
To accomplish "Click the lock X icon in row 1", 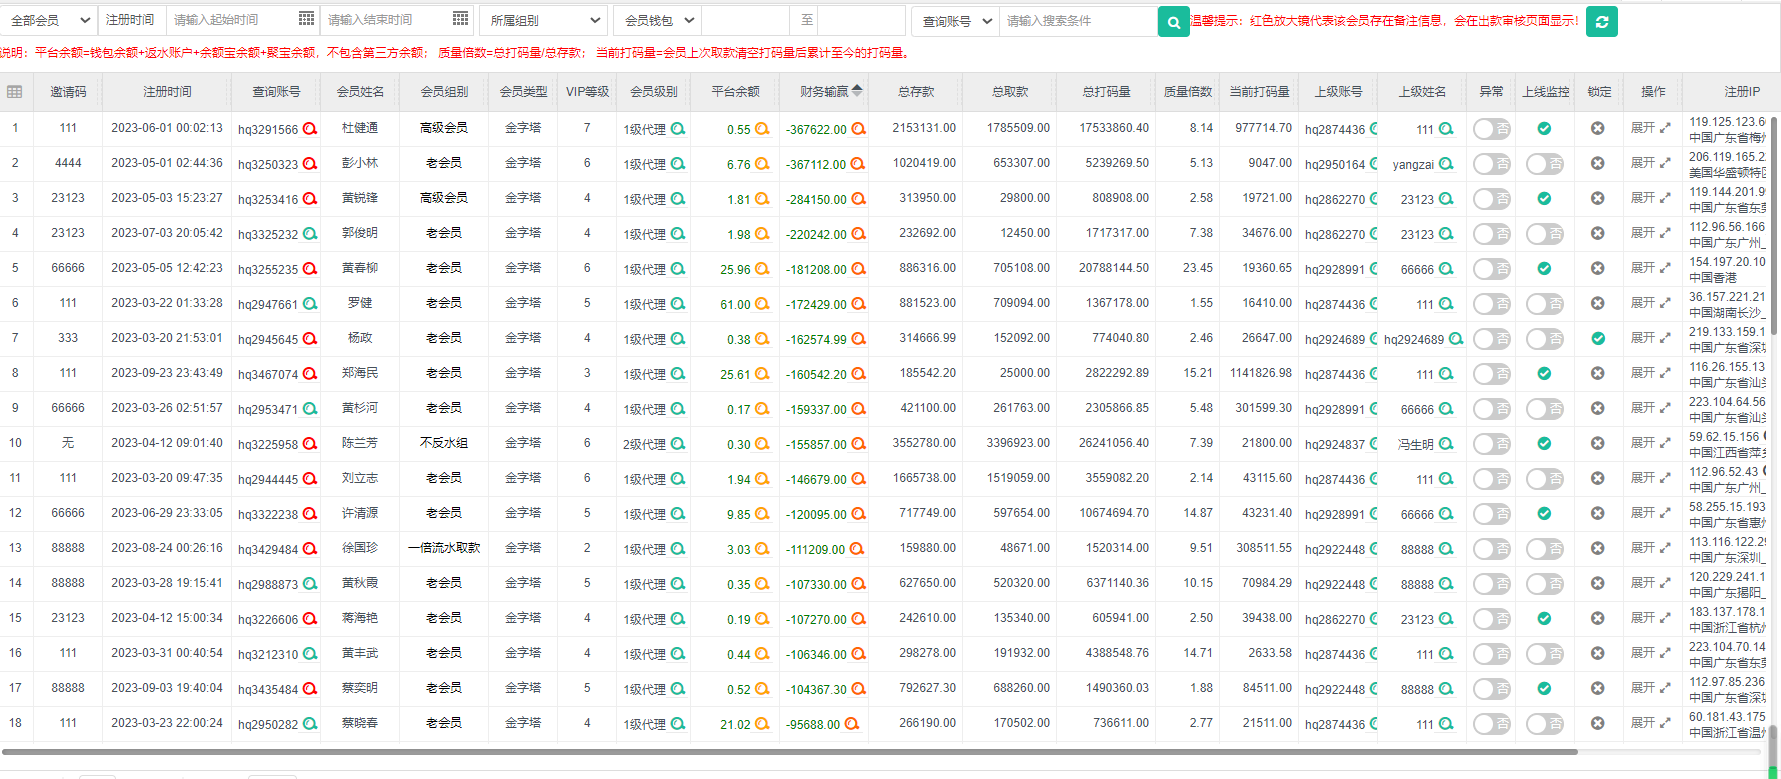I will point(1598,128).
